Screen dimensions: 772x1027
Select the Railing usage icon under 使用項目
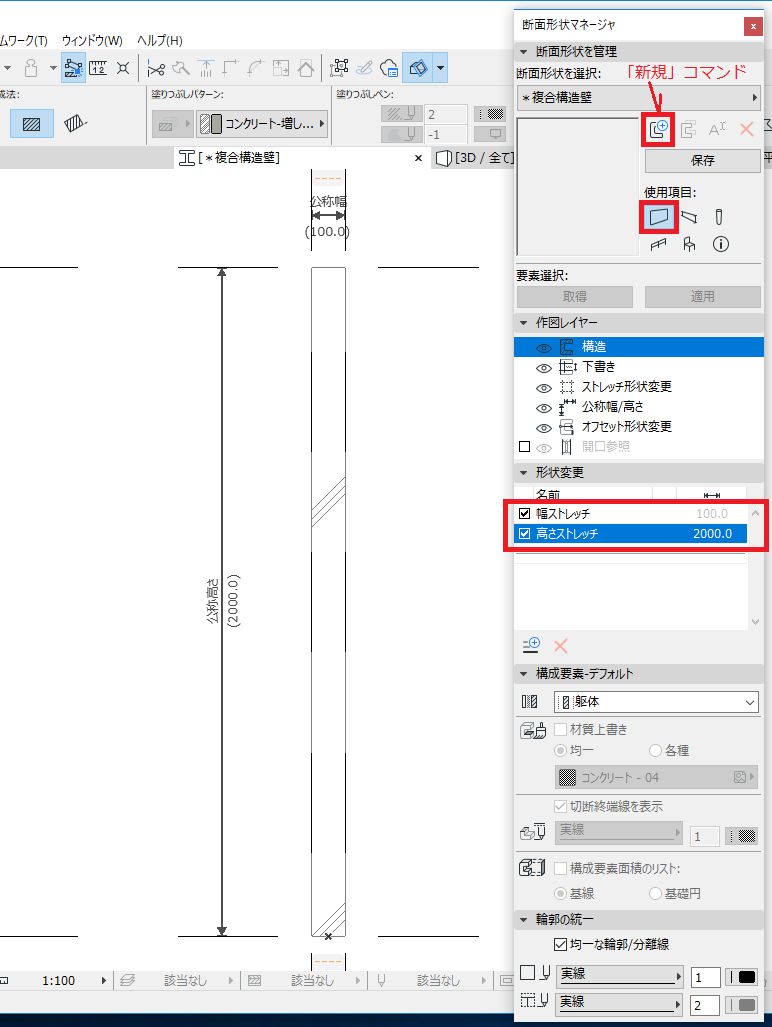click(659, 244)
